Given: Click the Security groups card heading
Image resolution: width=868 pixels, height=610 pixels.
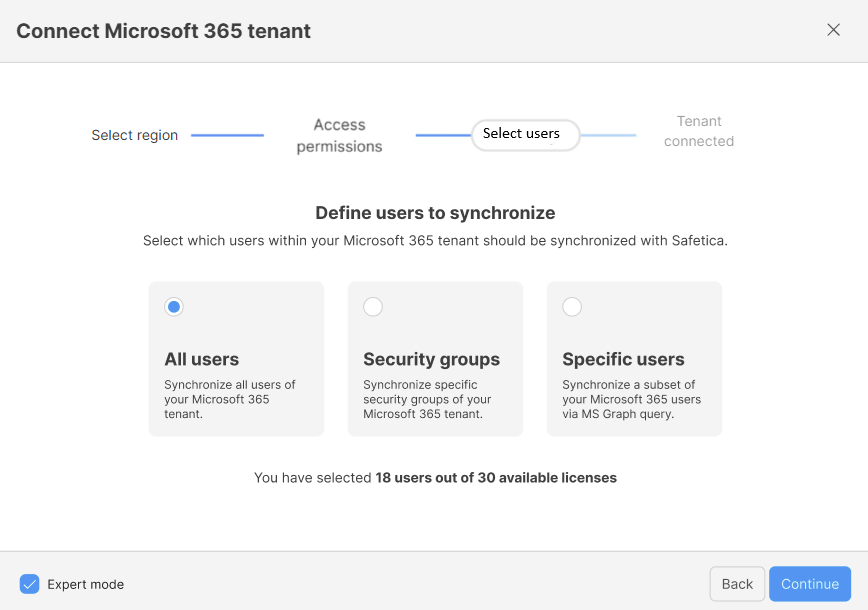Looking at the screenshot, I should pyautogui.click(x=431, y=359).
